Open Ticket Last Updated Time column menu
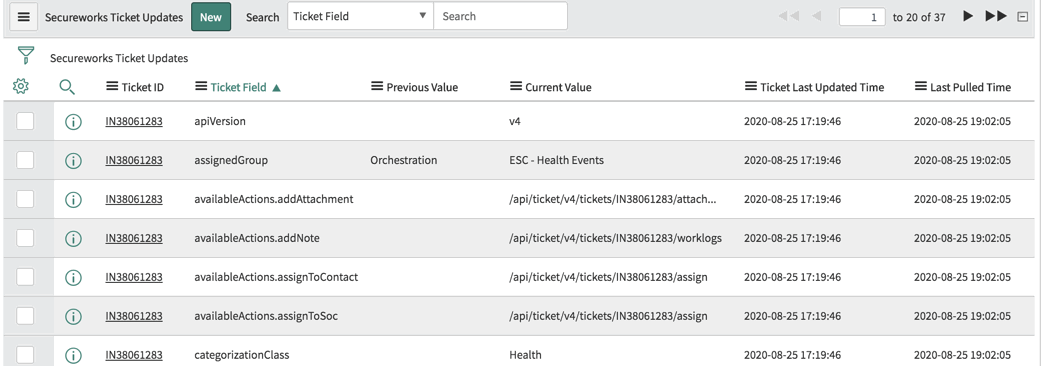This screenshot has height=366, width=1048. (751, 87)
